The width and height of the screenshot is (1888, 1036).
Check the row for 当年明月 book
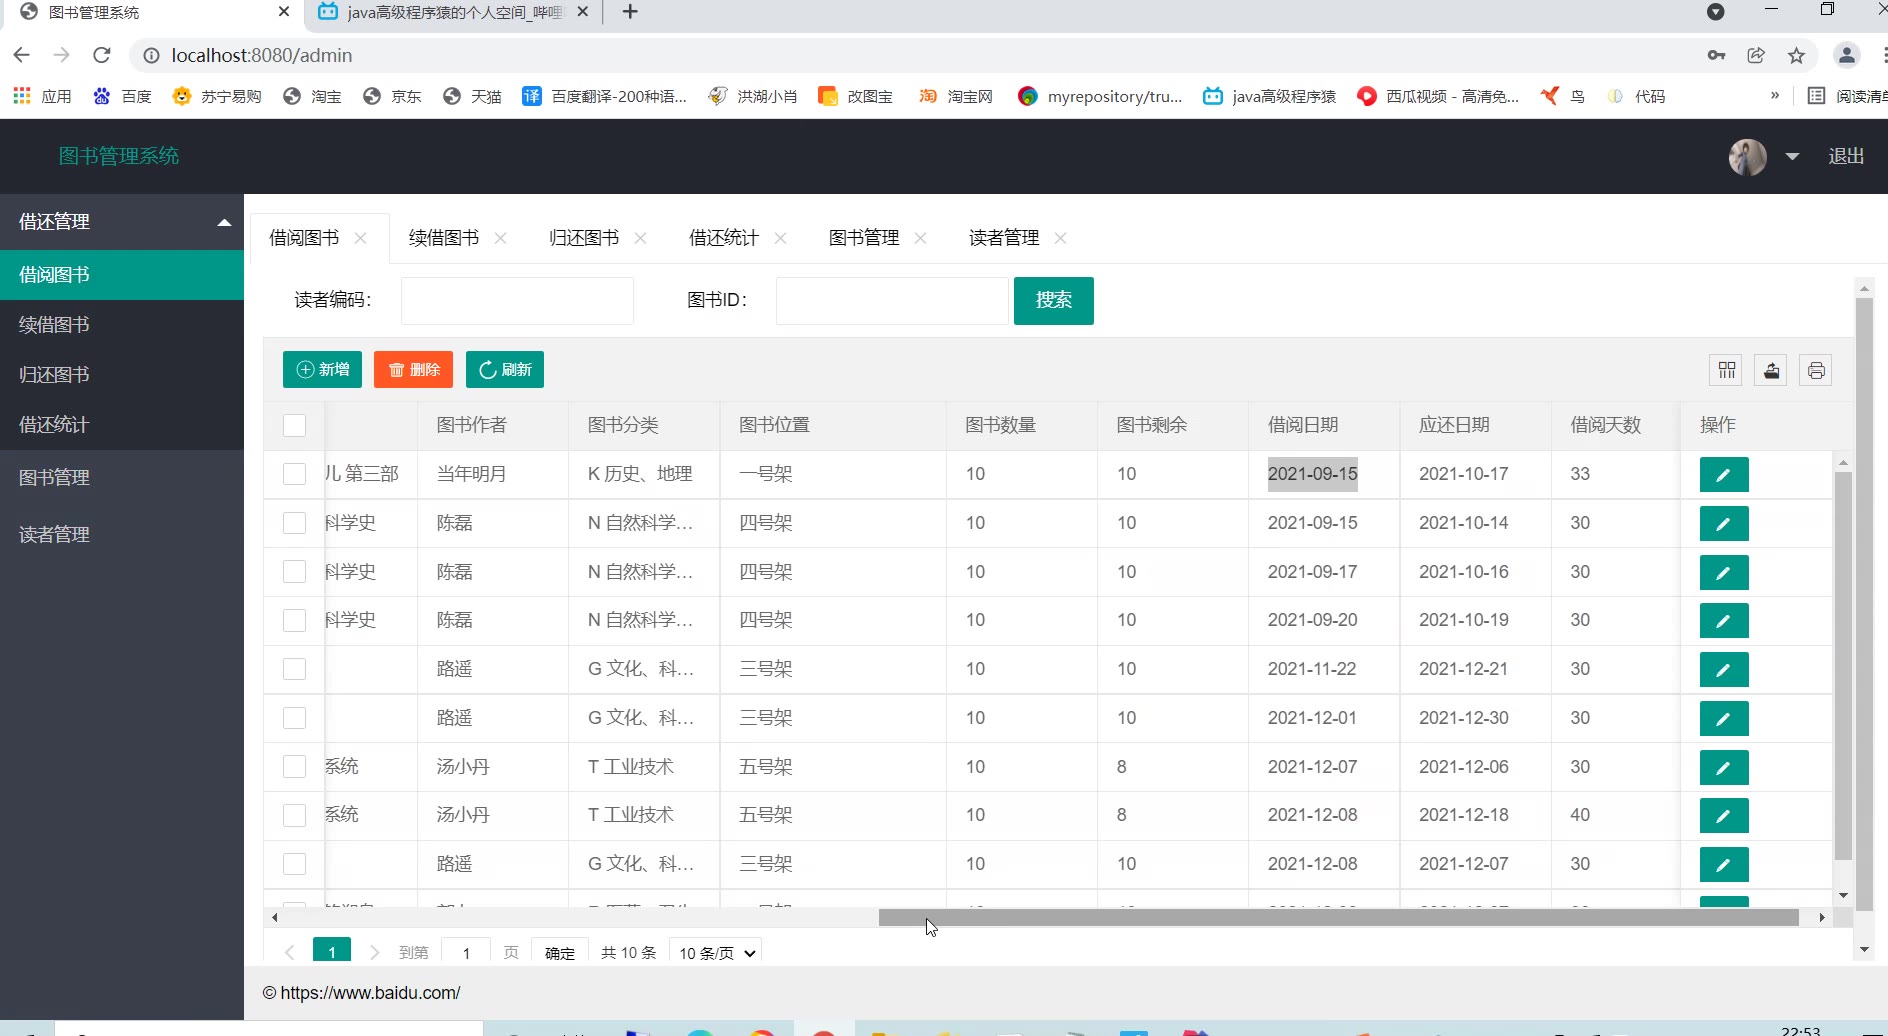[x=294, y=474]
